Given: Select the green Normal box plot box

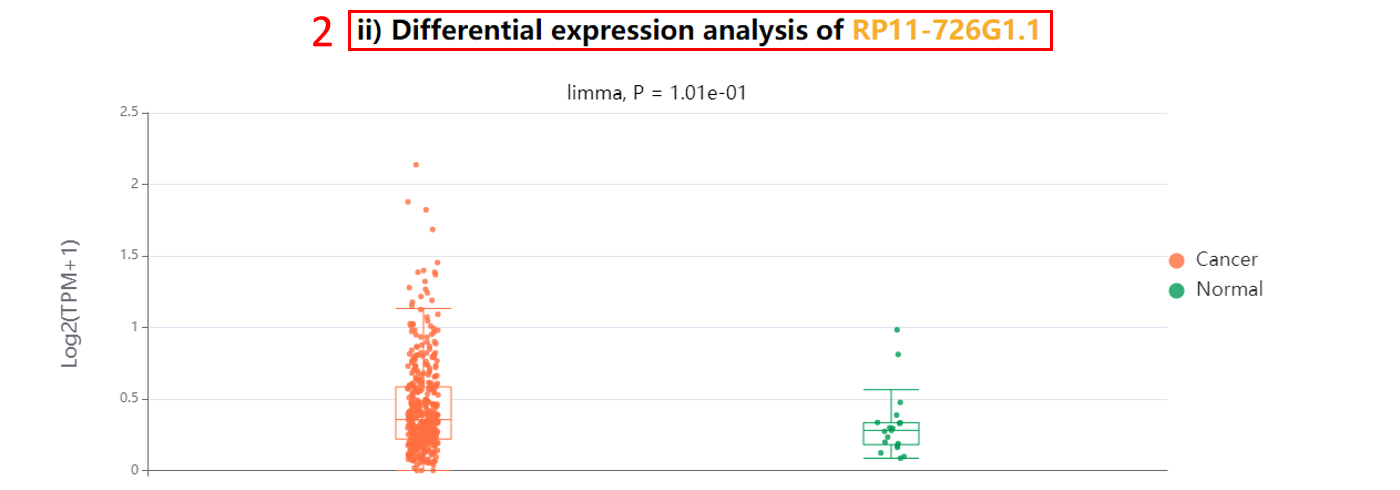Looking at the screenshot, I should (x=891, y=433).
